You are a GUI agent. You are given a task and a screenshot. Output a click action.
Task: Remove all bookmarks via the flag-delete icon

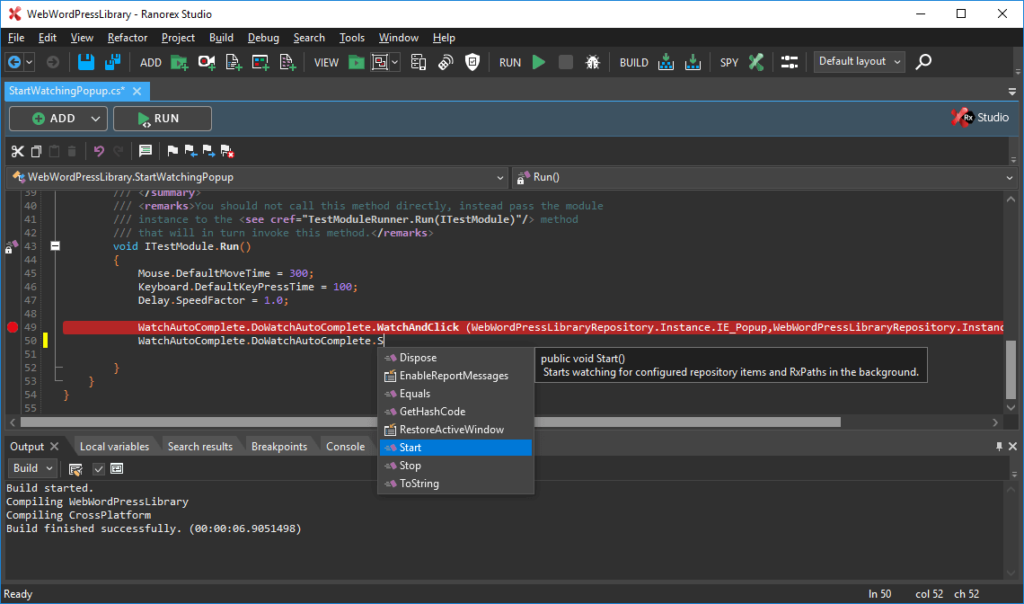tap(226, 151)
